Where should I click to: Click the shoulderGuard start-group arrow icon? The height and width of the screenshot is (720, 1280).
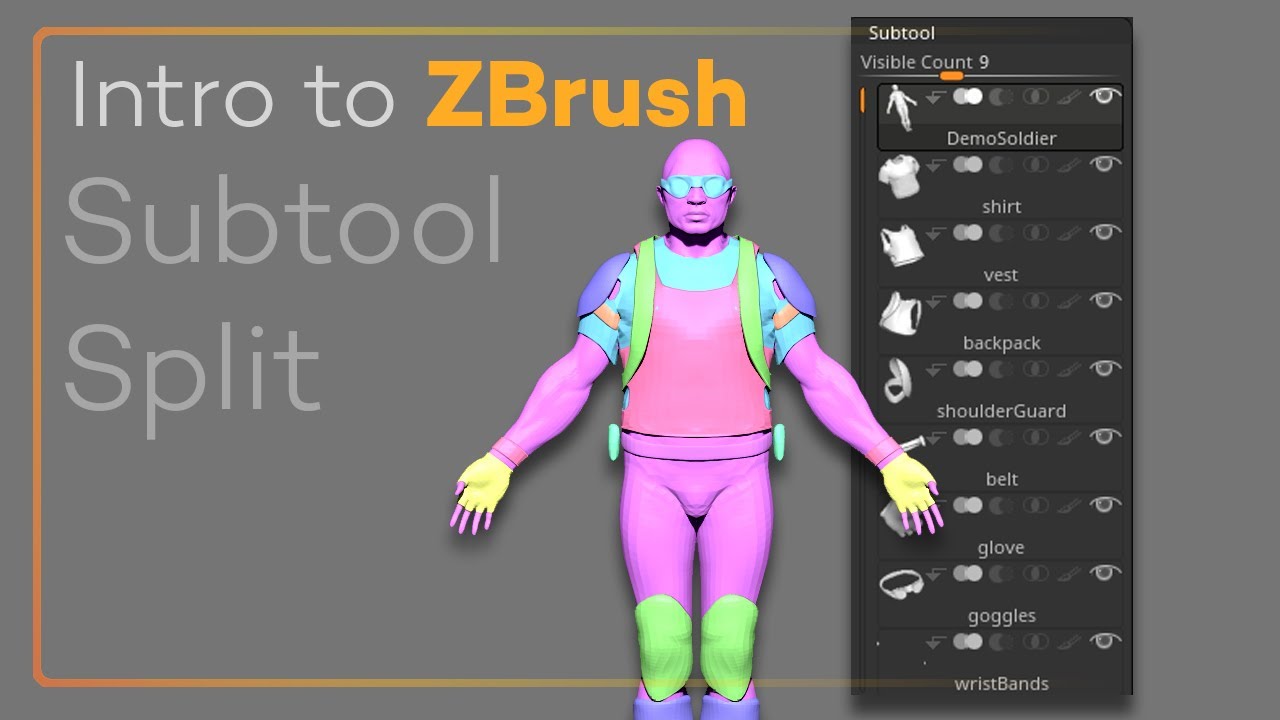coord(936,370)
